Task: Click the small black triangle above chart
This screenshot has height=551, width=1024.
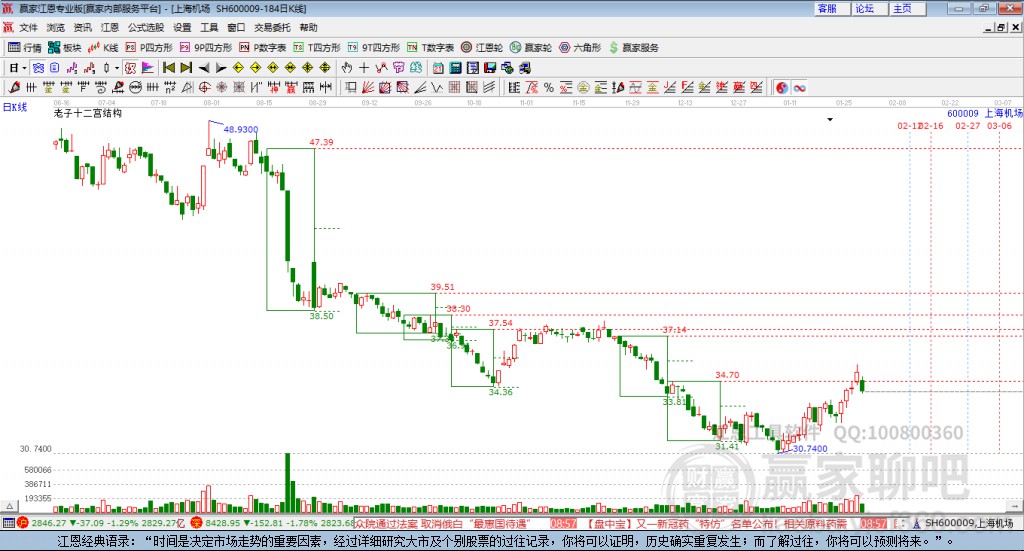Action: (830, 119)
